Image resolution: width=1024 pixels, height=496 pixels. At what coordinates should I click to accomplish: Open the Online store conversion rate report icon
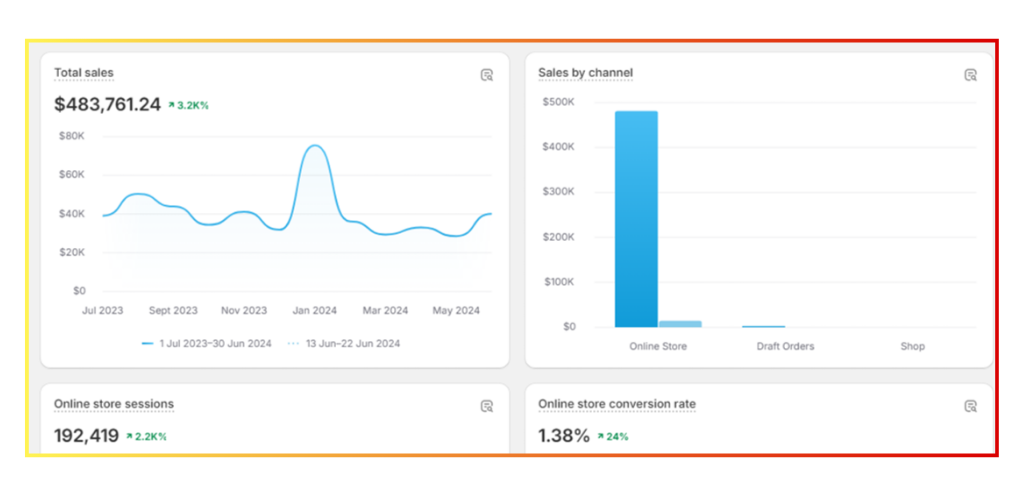pos(970,406)
